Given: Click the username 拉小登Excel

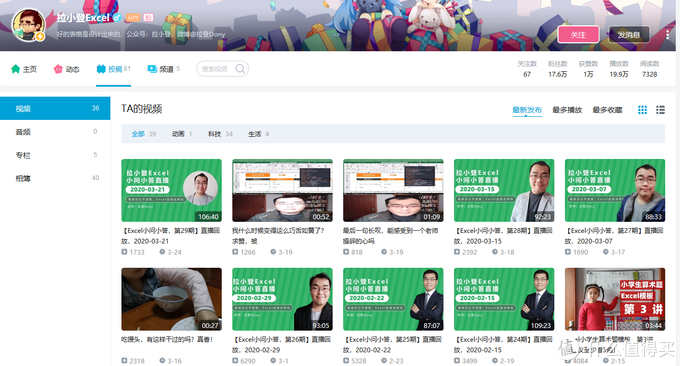Looking at the screenshot, I should coord(83,18).
